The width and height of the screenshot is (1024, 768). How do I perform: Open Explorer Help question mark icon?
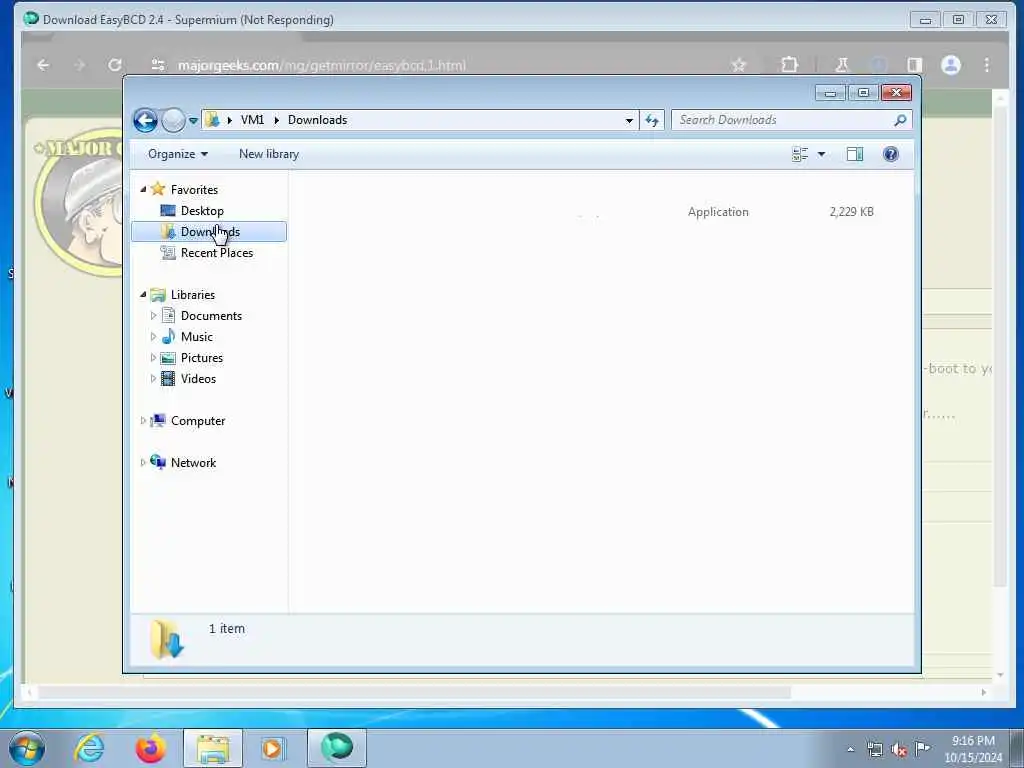pyautogui.click(x=891, y=154)
